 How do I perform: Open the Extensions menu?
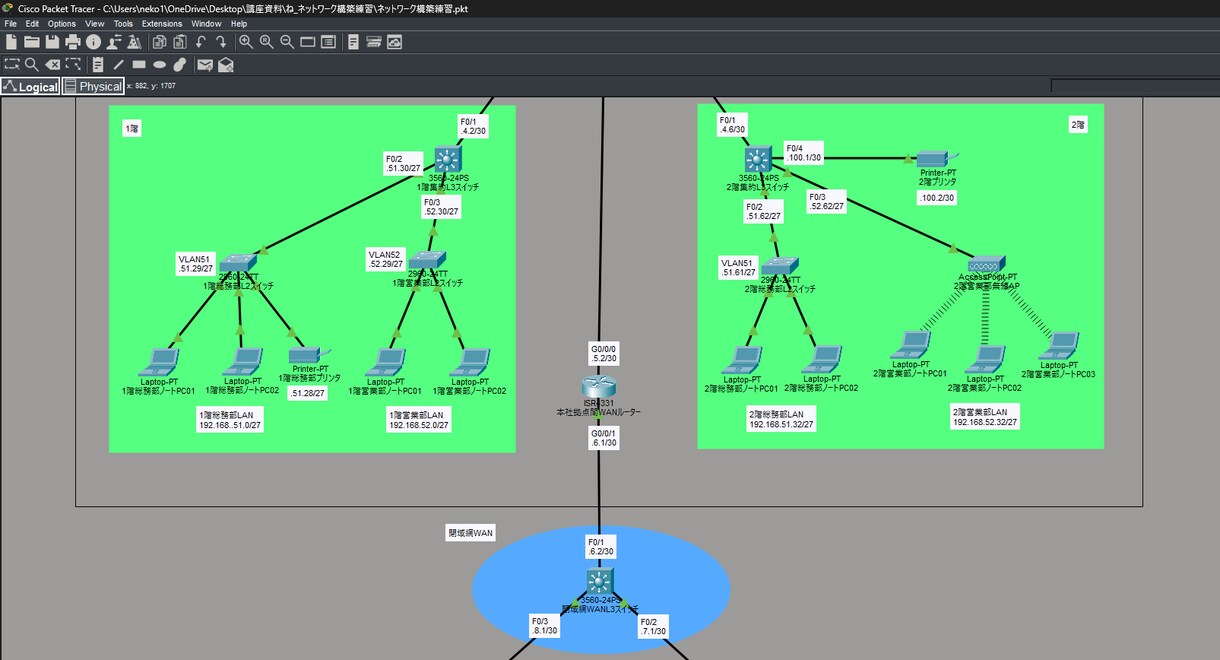point(162,23)
